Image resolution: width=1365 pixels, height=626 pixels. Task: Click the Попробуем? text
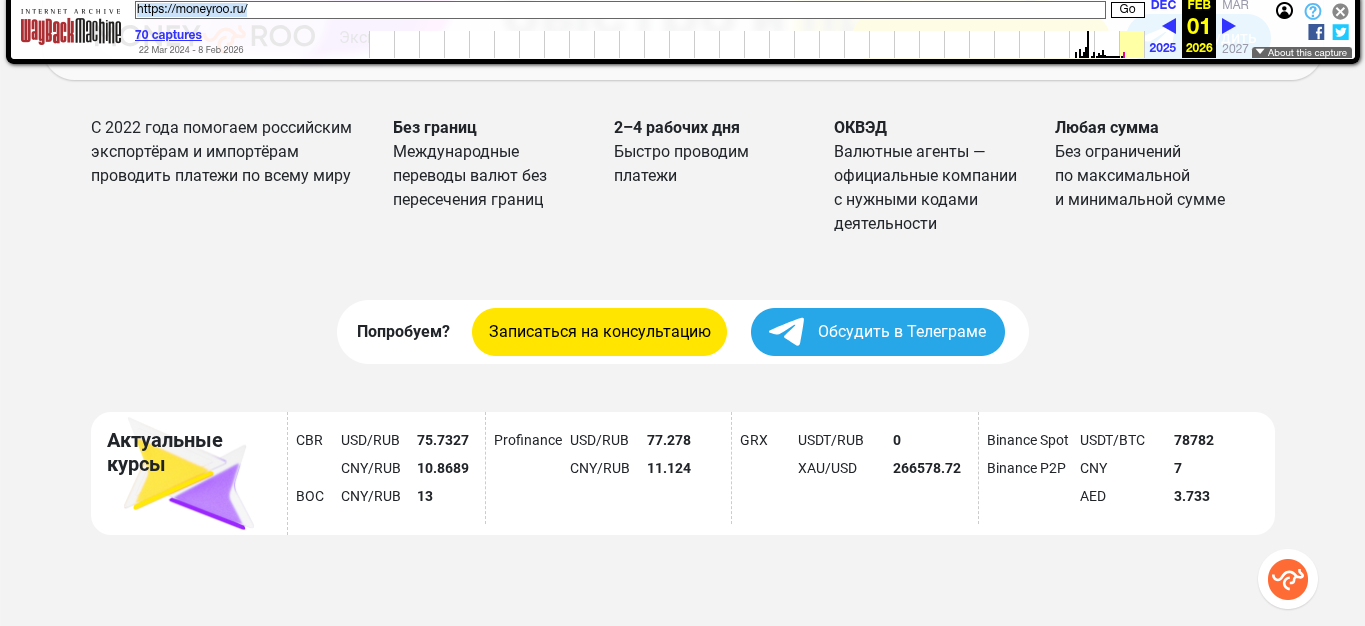403,332
